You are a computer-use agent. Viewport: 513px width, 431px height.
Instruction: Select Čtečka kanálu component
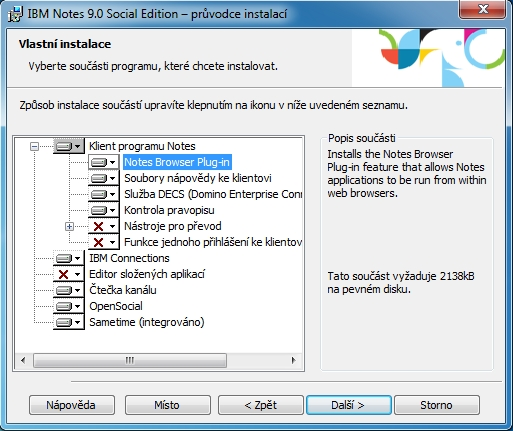(123, 290)
